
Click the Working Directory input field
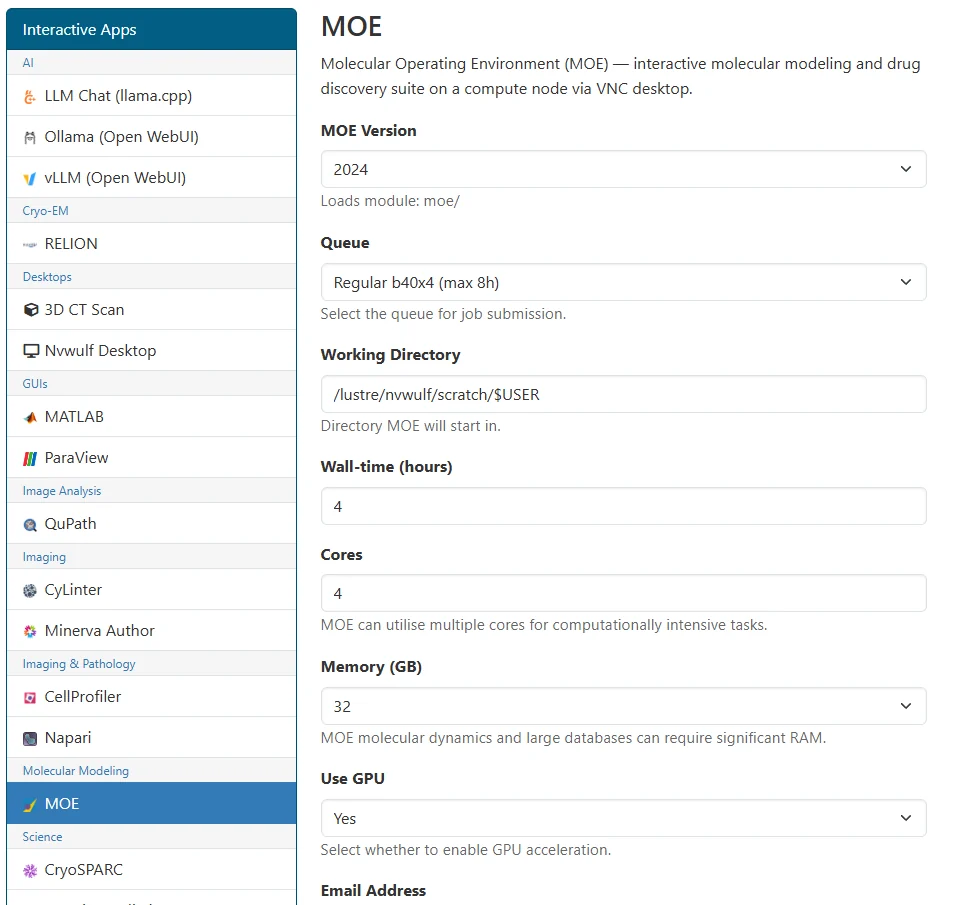[623, 394]
